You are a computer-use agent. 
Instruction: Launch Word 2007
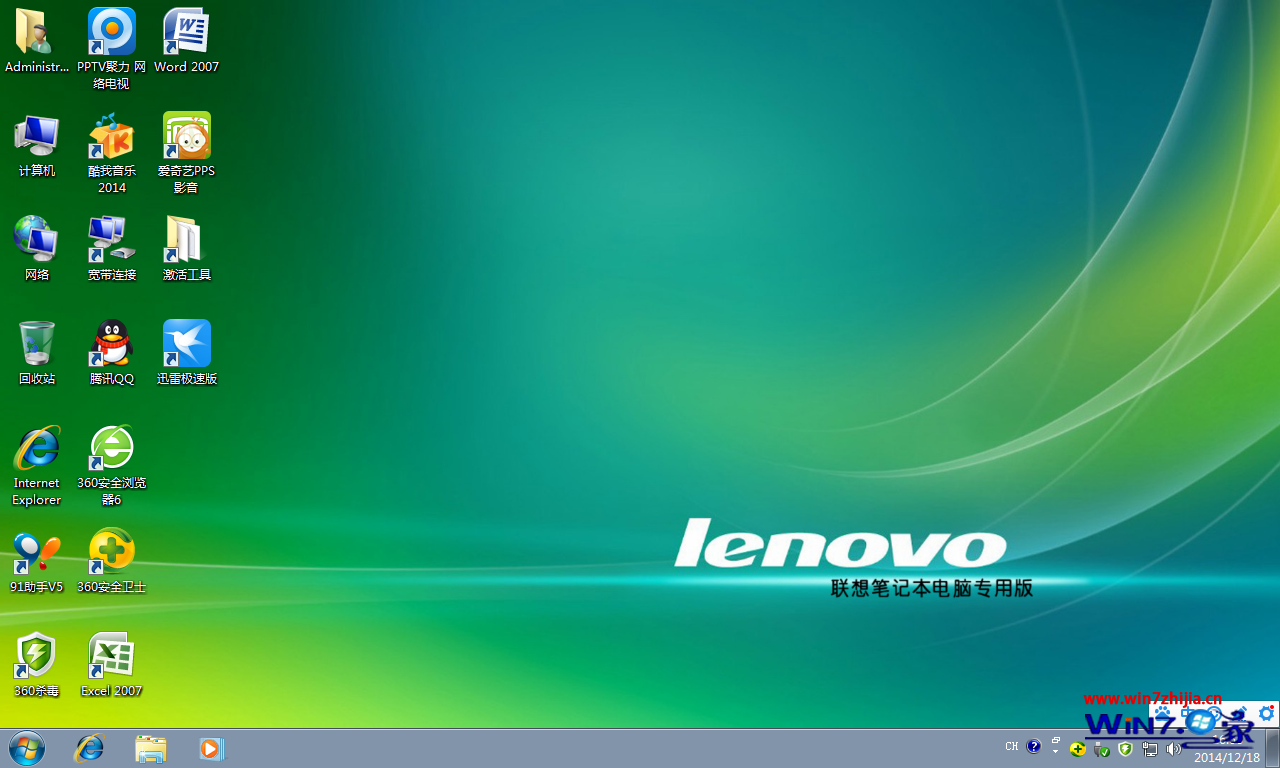tap(186, 30)
